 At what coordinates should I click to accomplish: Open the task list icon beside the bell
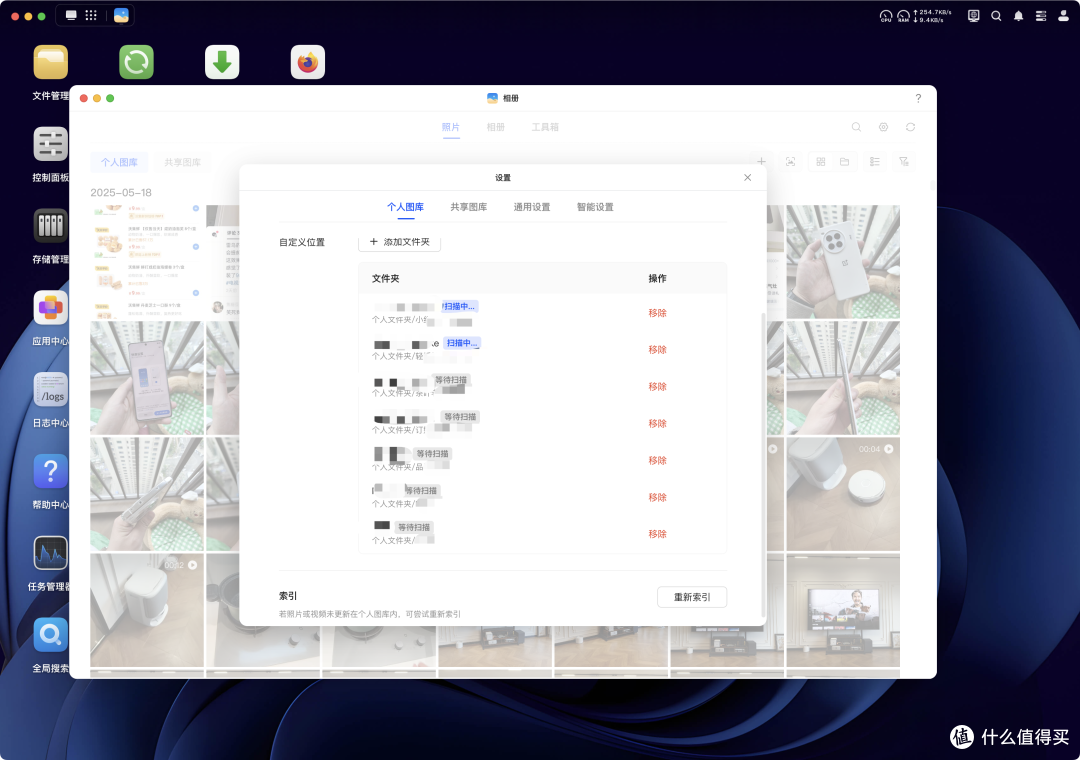click(x=1041, y=16)
